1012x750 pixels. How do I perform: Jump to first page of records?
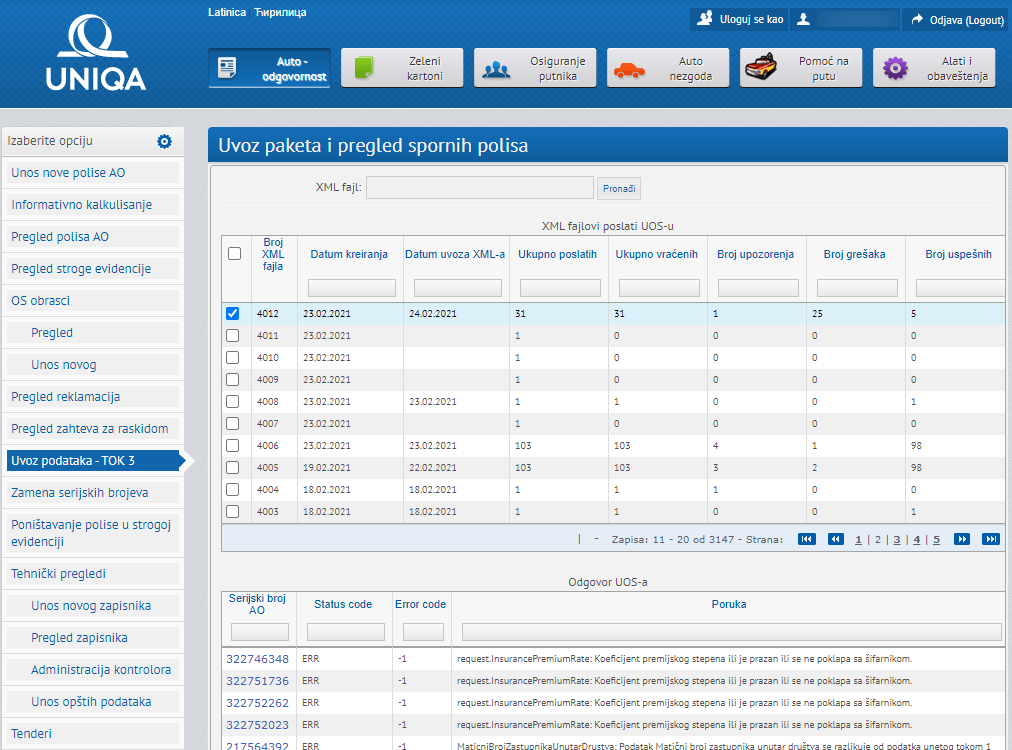[806, 539]
